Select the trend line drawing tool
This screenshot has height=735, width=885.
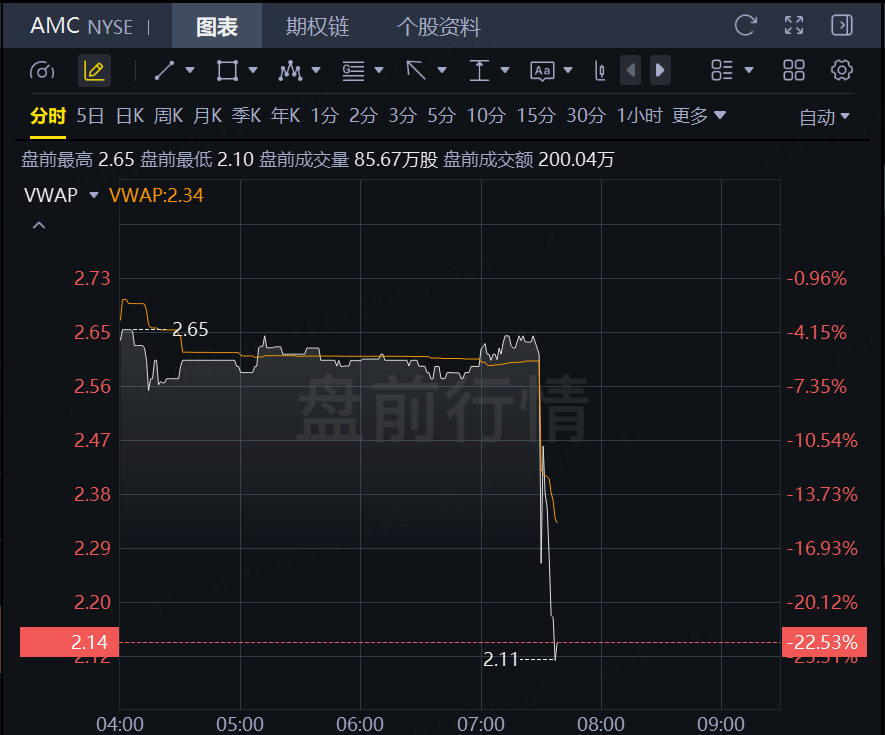point(164,71)
